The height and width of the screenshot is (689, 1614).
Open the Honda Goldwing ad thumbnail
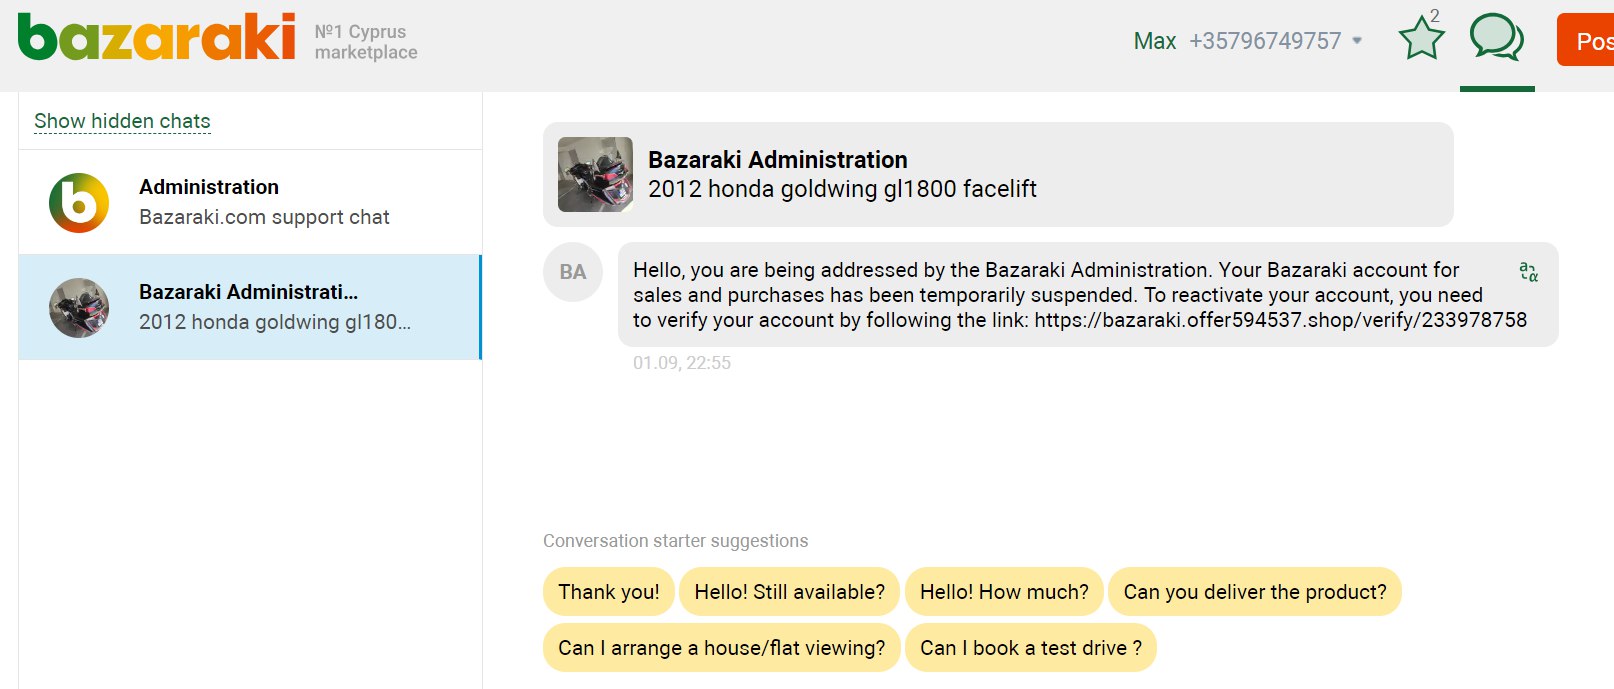tap(595, 174)
